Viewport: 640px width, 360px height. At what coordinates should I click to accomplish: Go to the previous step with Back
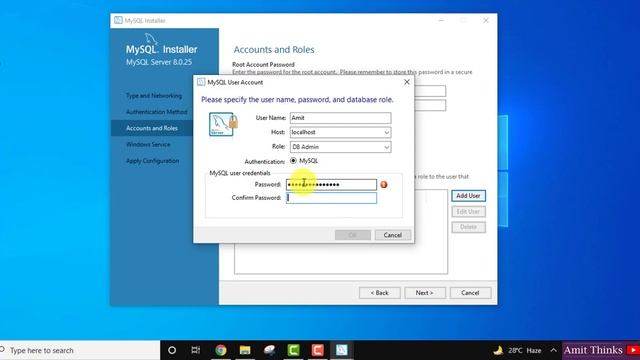coord(380,293)
